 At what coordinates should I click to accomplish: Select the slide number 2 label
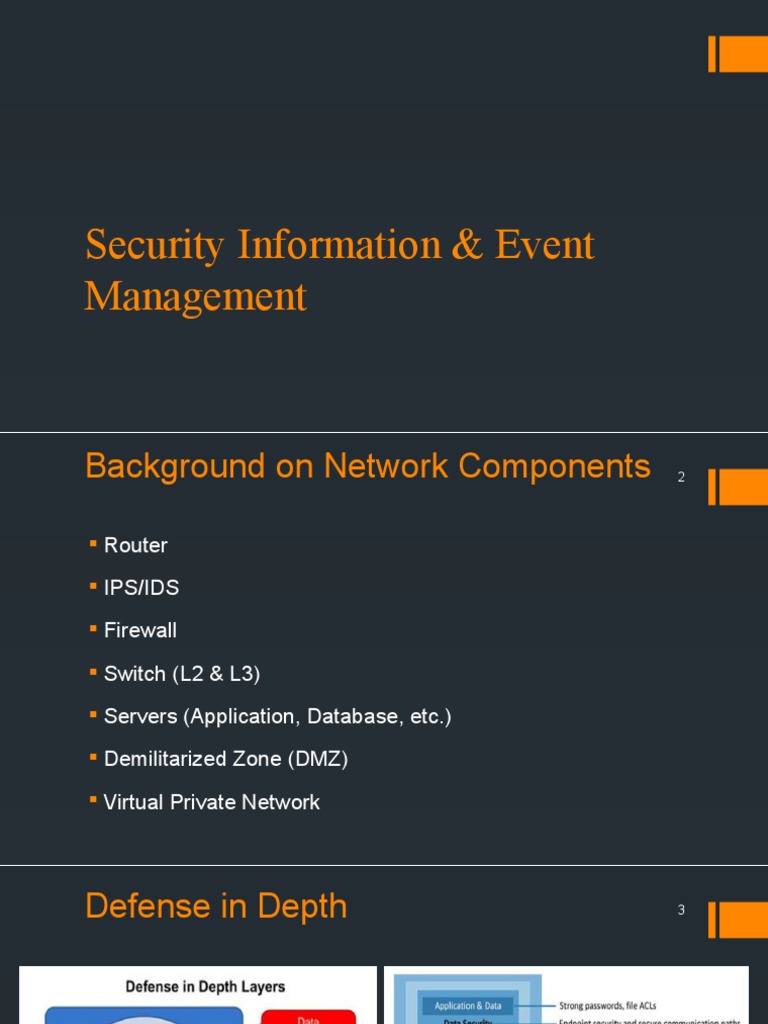point(681,477)
